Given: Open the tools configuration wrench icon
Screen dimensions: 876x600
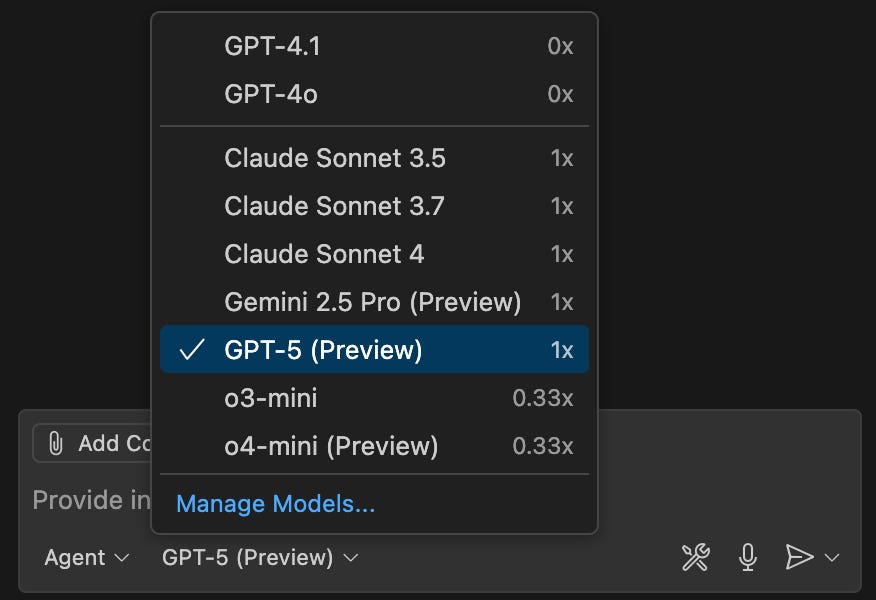Looking at the screenshot, I should [x=696, y=557].
